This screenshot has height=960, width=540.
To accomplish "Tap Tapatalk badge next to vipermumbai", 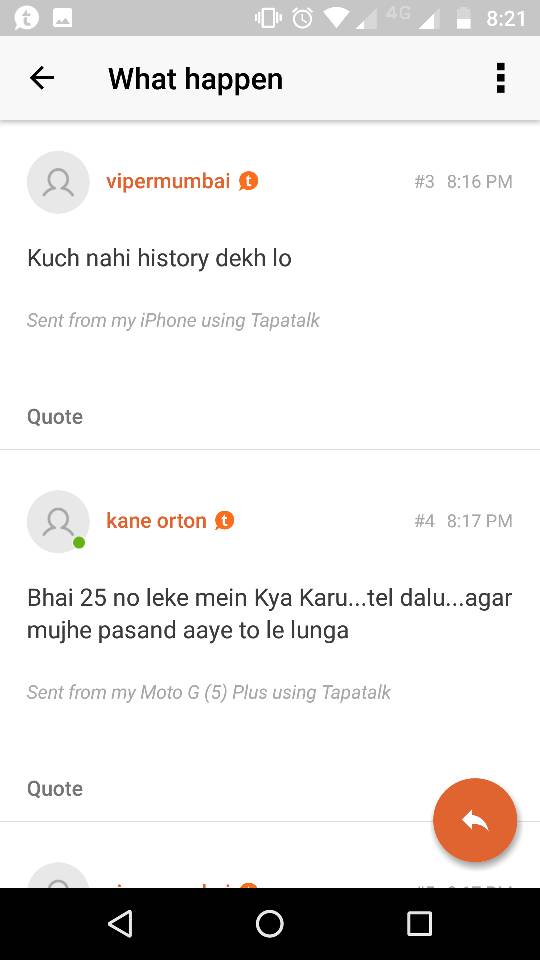I will click(248, 181).
